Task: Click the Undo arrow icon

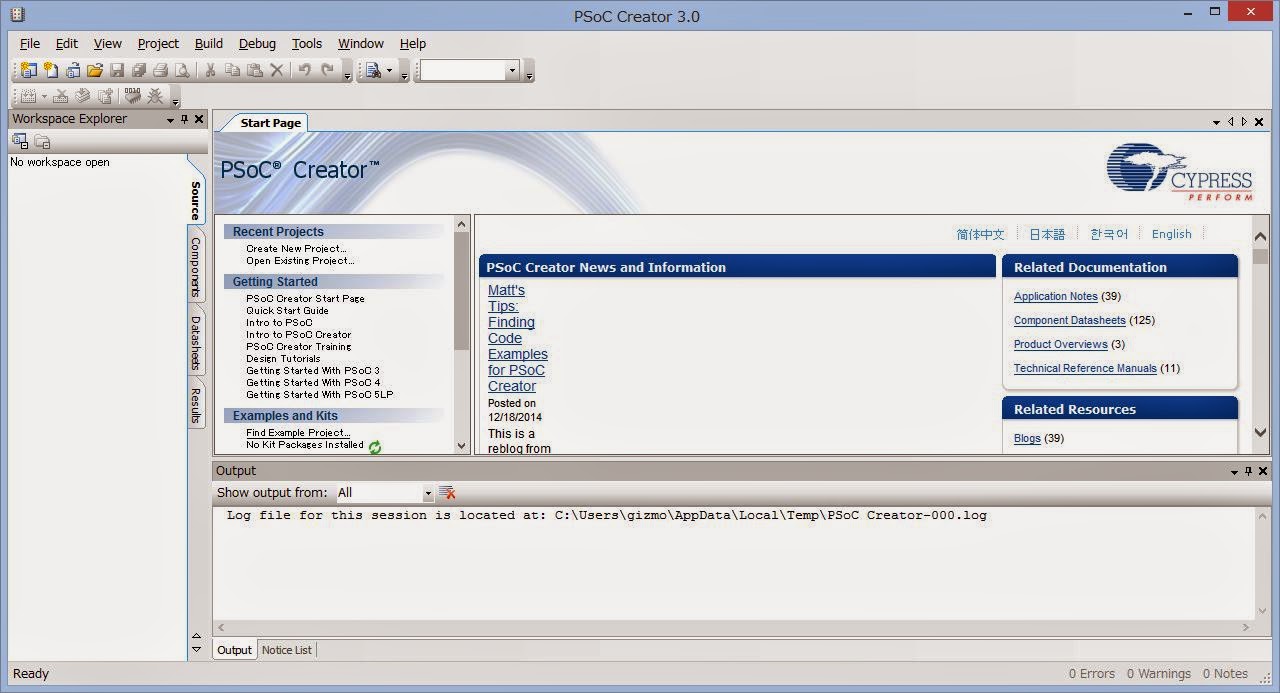Action: click(304, 70)
